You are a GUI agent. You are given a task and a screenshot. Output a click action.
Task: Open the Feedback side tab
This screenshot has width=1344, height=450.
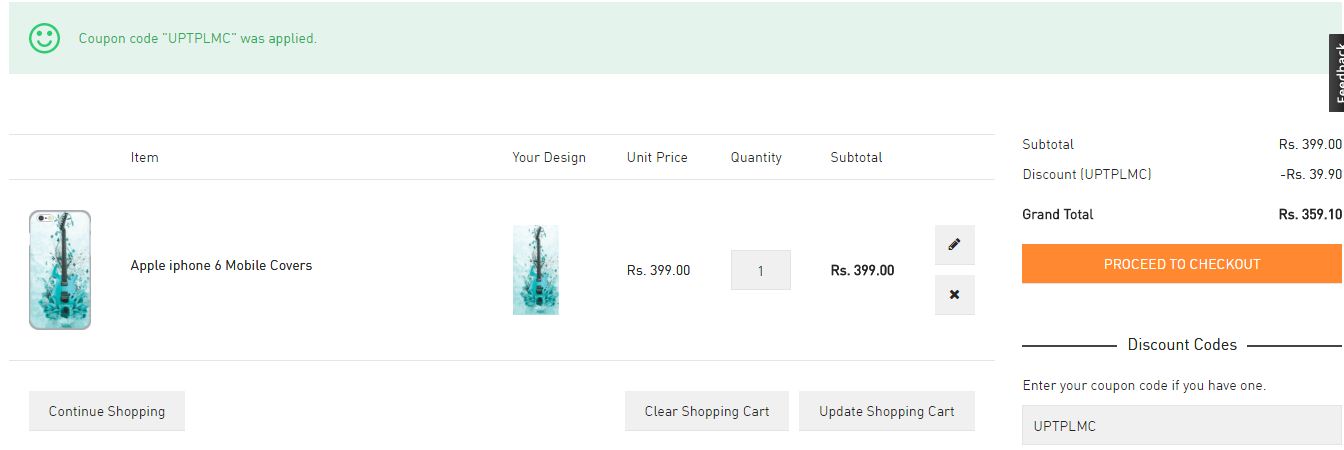(1336, 72)
